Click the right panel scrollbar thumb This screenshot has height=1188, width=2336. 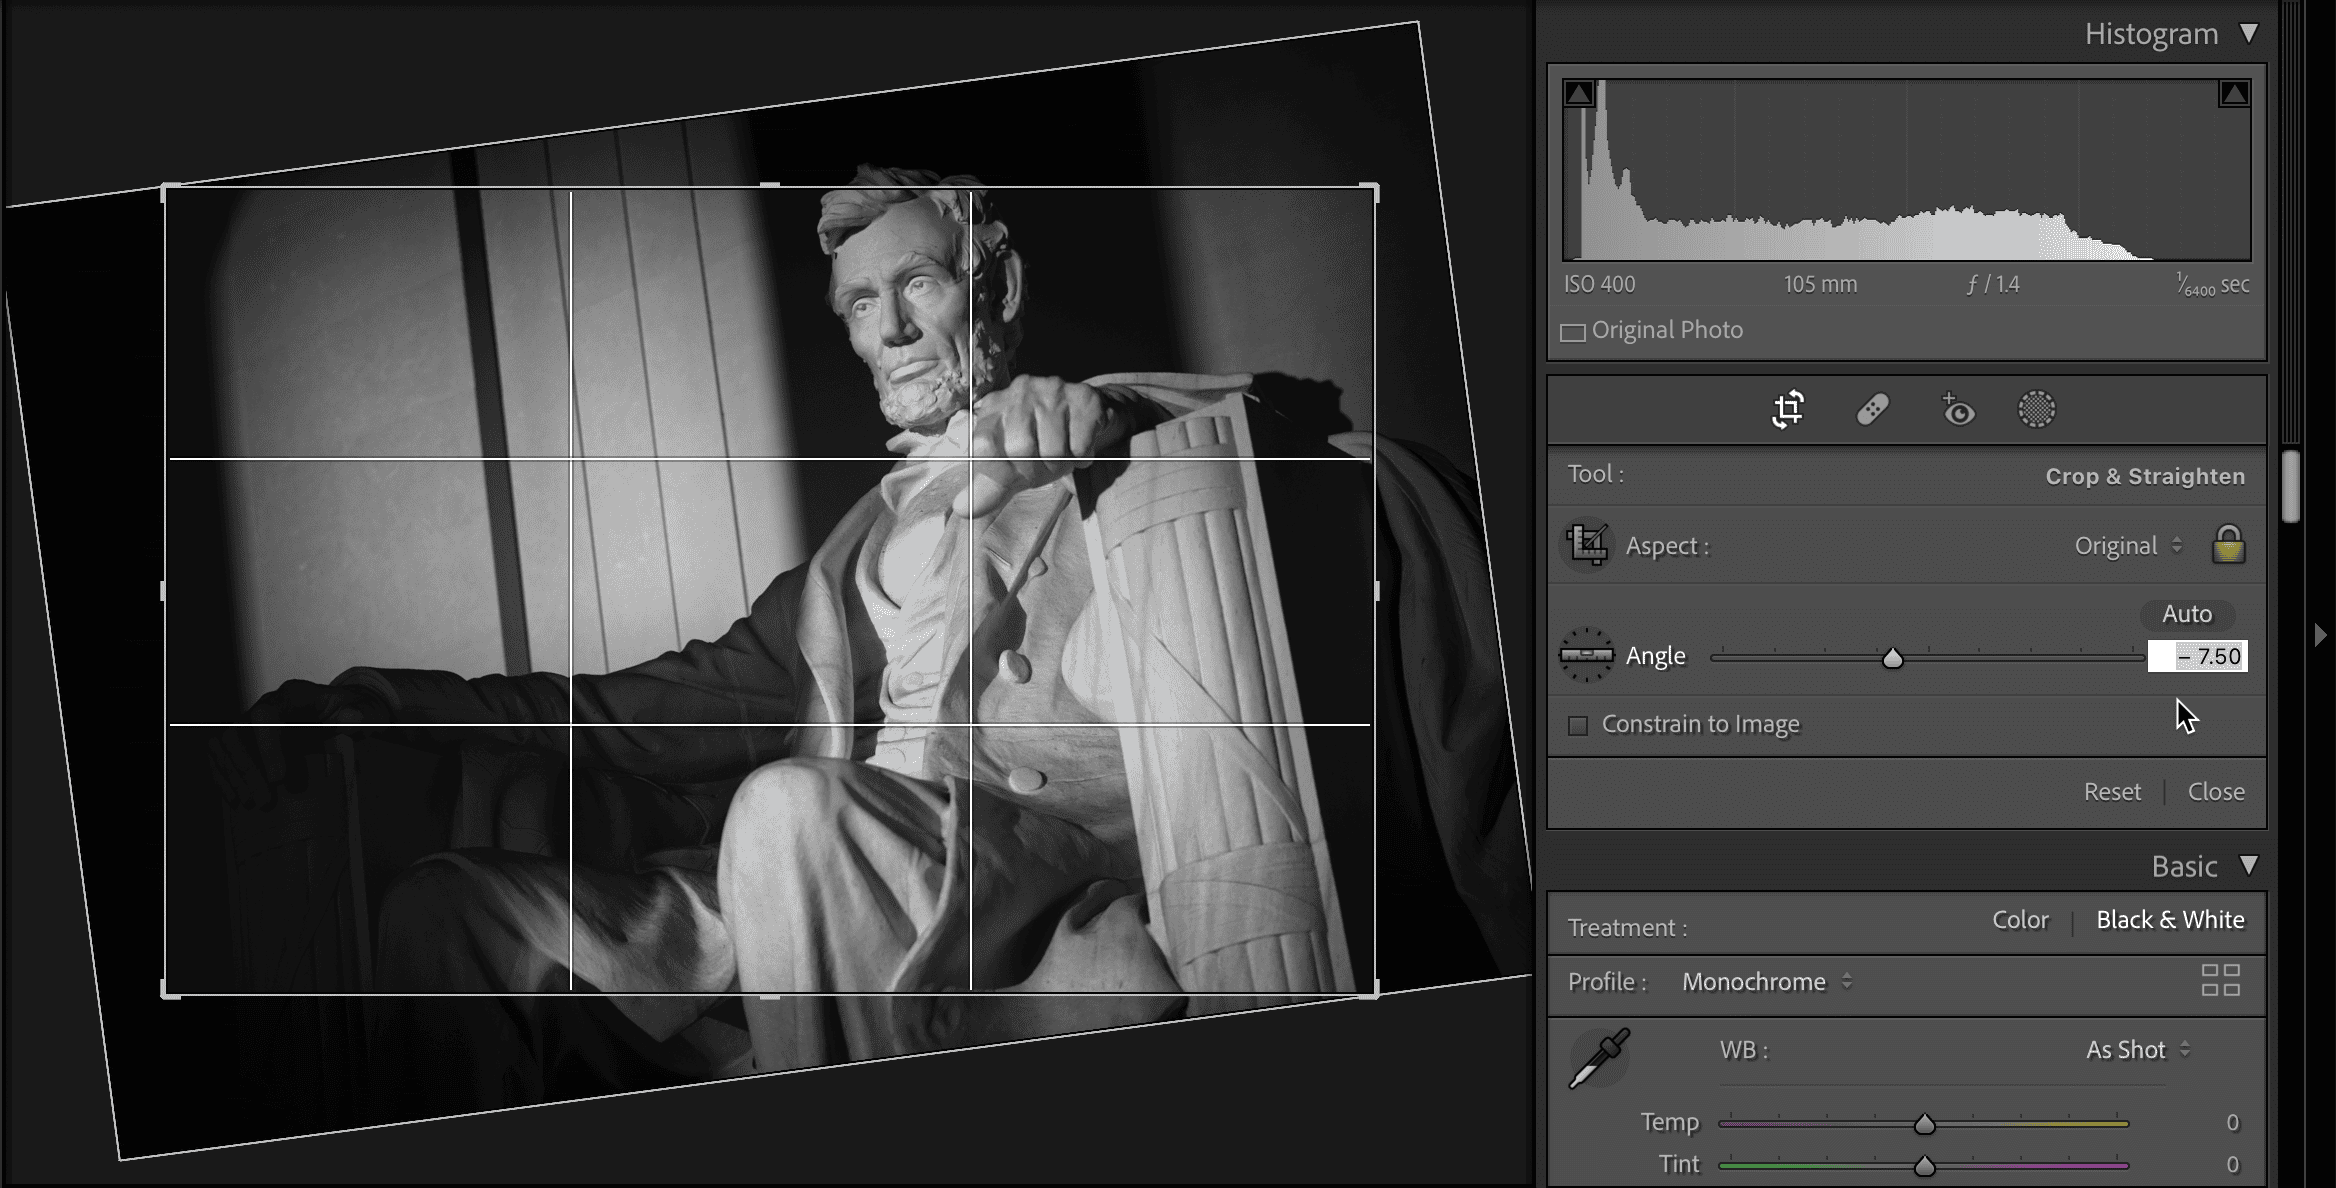click(2291, 486)
